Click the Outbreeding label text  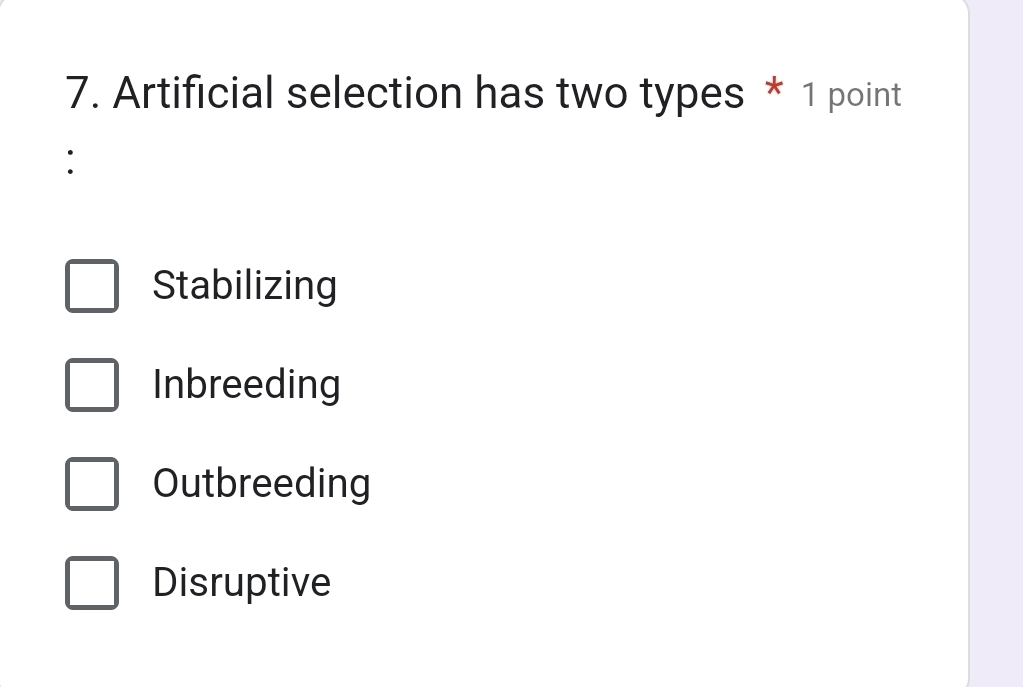[x=261, y=484]
